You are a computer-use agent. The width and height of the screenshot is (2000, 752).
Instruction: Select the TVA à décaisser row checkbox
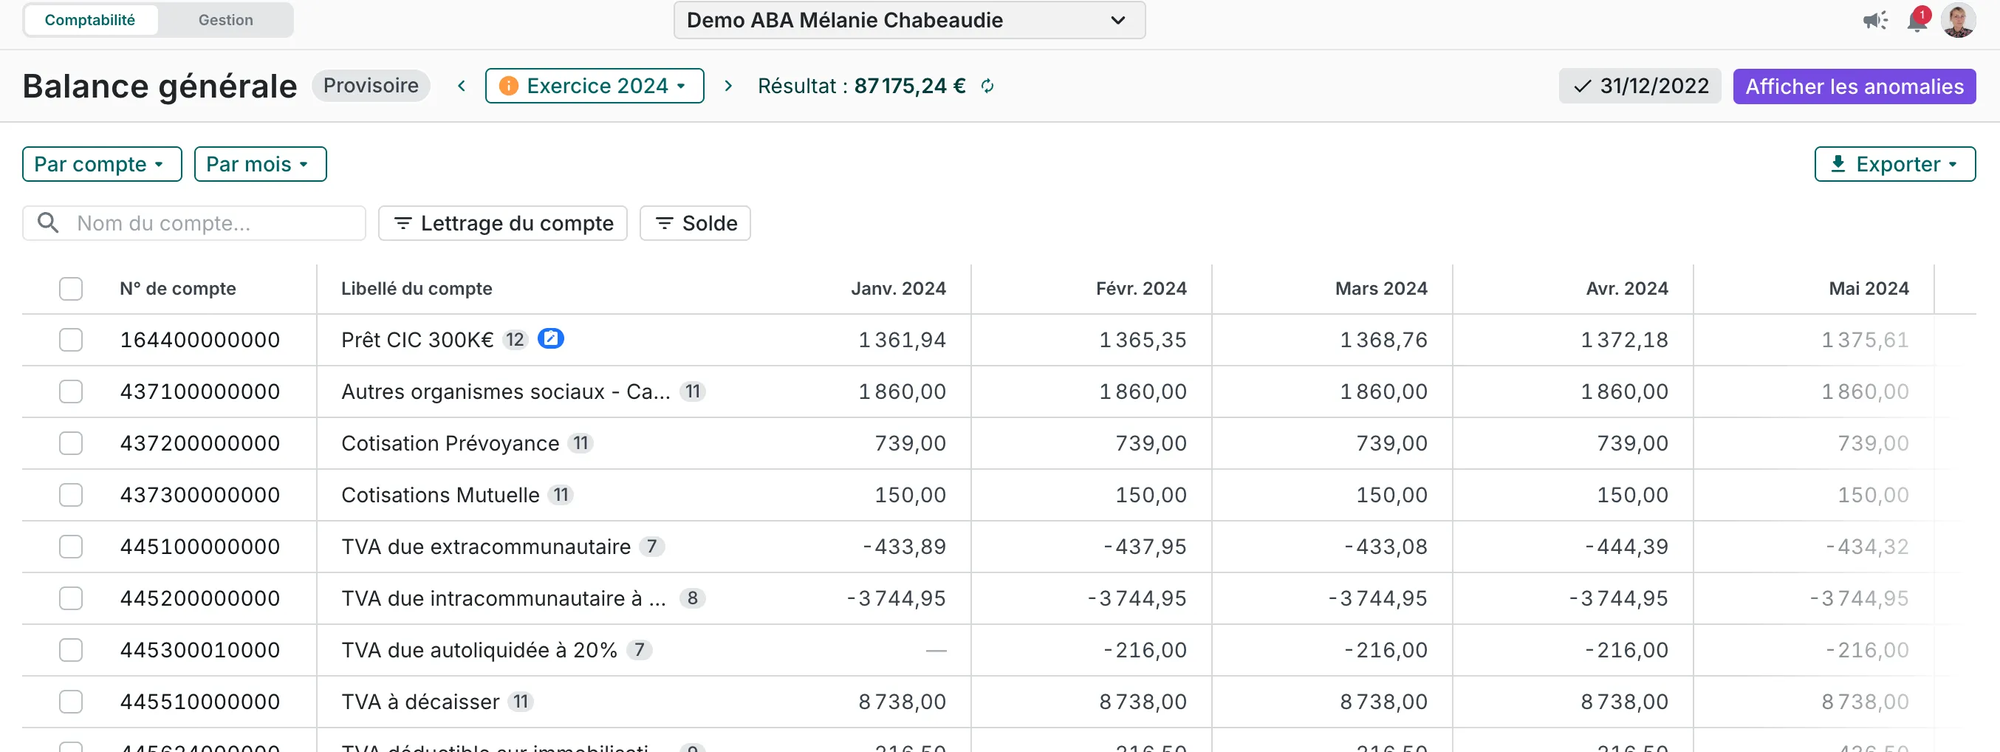click(x=71, y=702)
